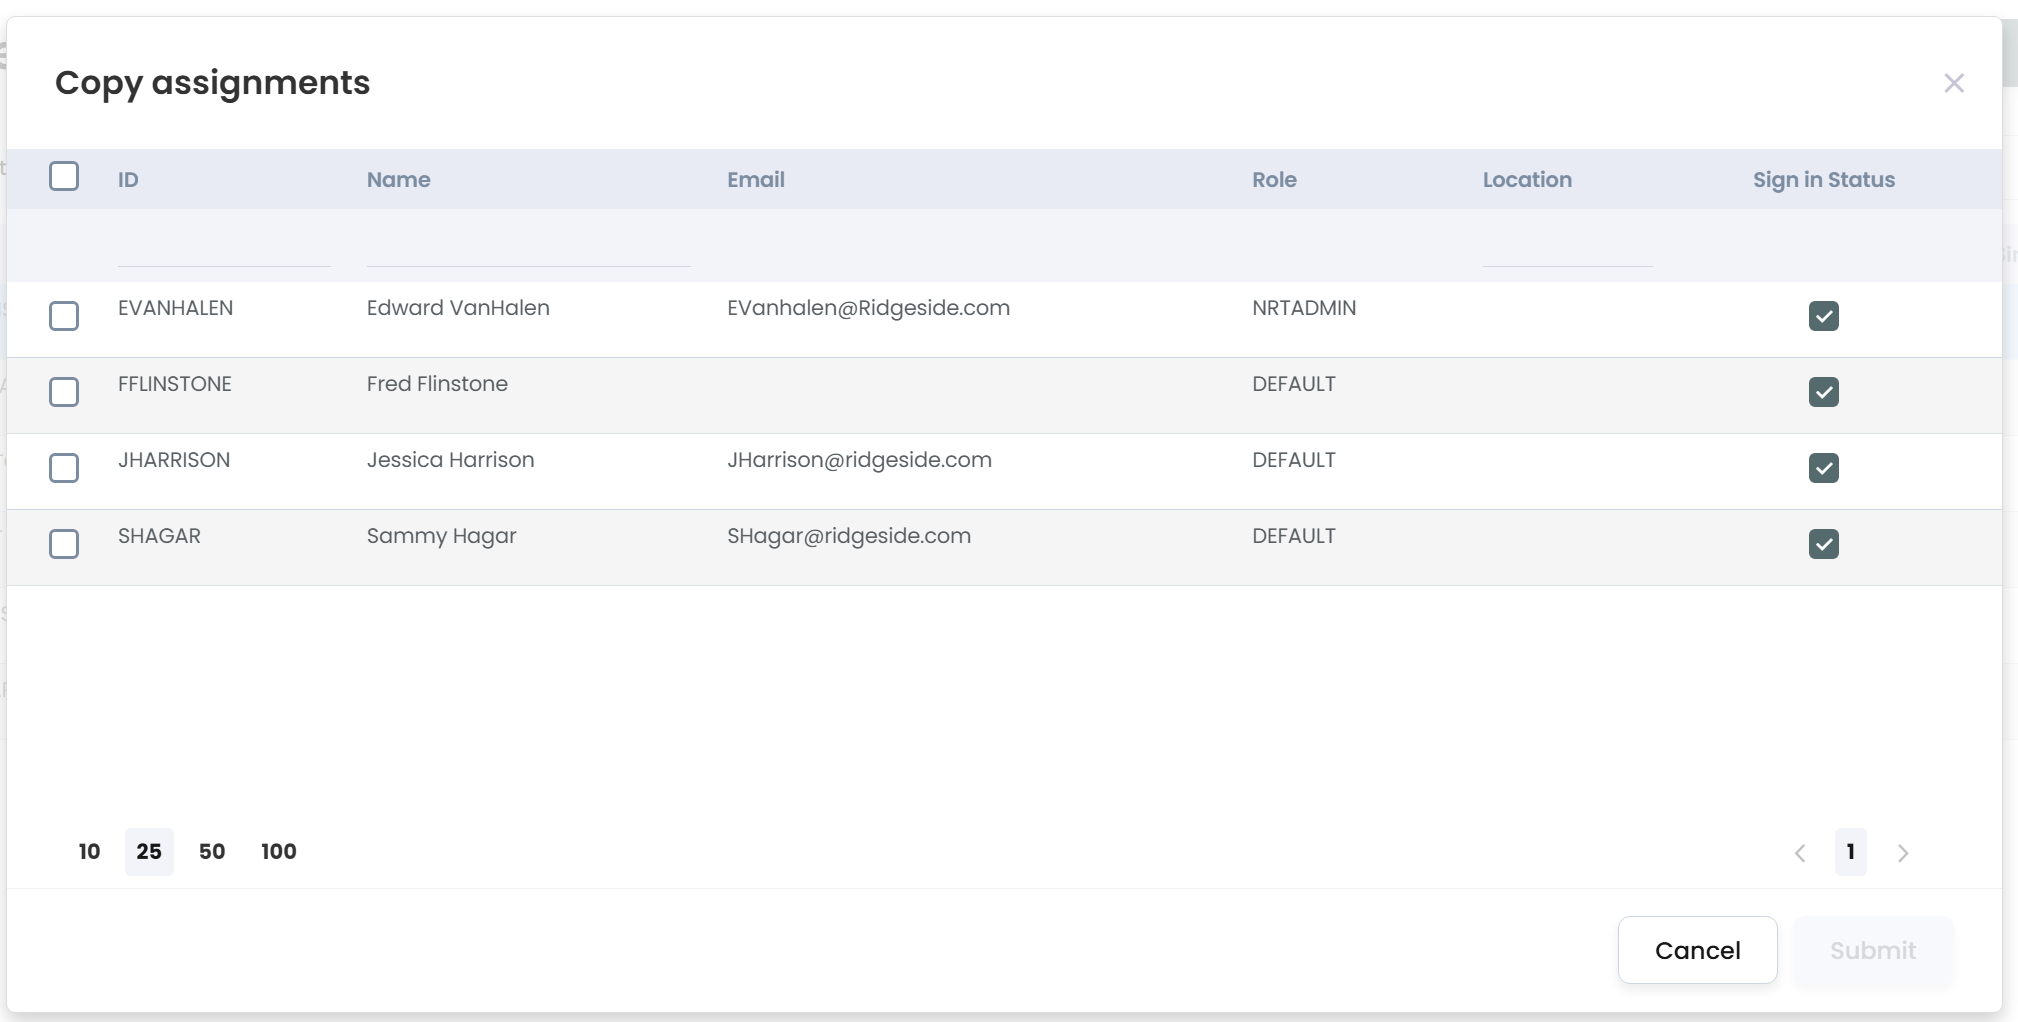Select the JHARRISON row checkbox

point(64,468)
